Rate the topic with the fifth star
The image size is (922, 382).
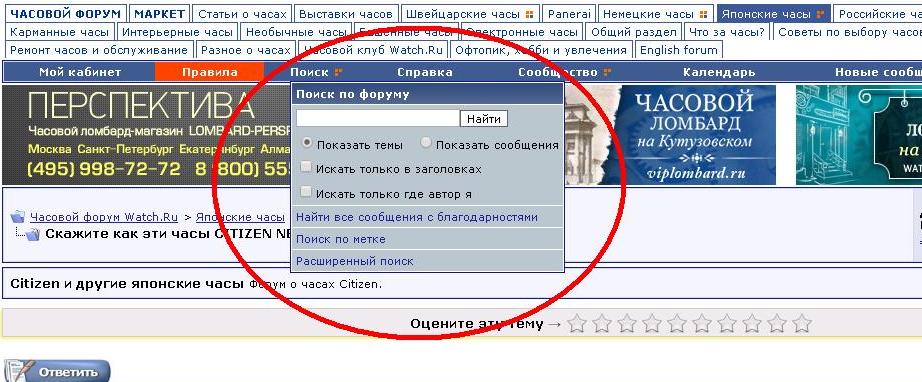[x=677, y=323]
